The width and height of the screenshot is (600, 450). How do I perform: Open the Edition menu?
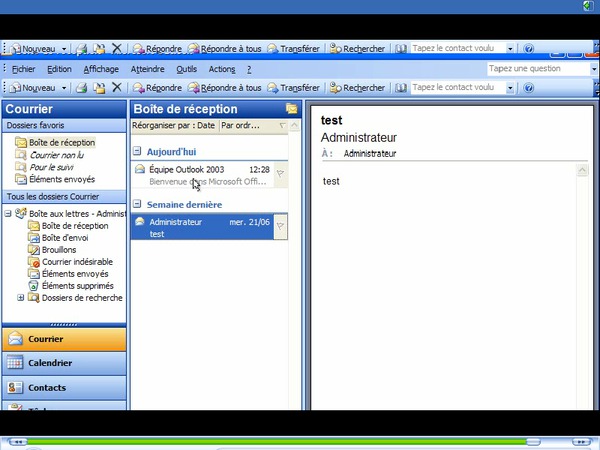(59, 69)
